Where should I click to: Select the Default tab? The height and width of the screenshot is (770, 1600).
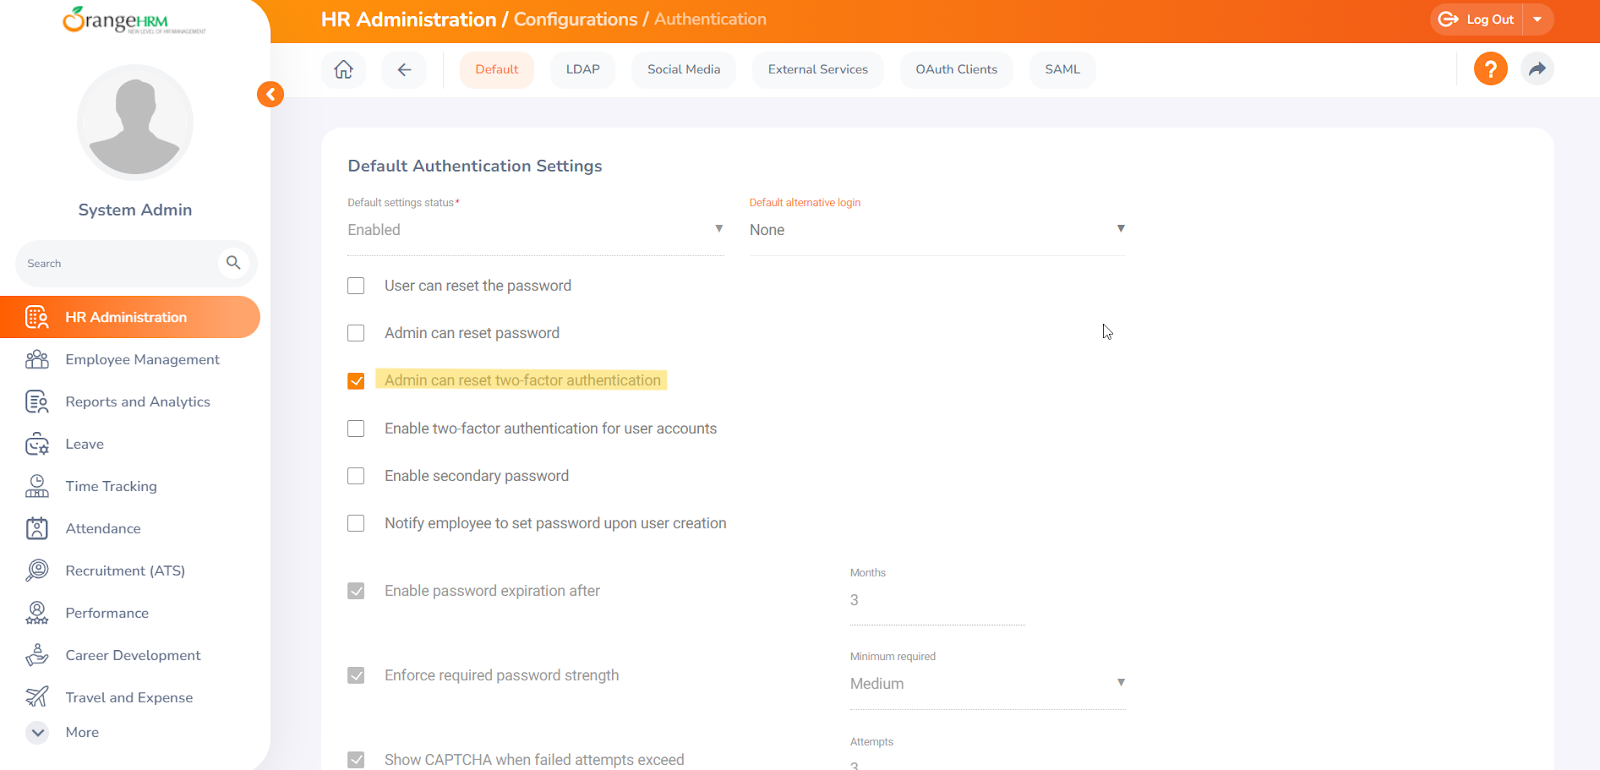497,69
